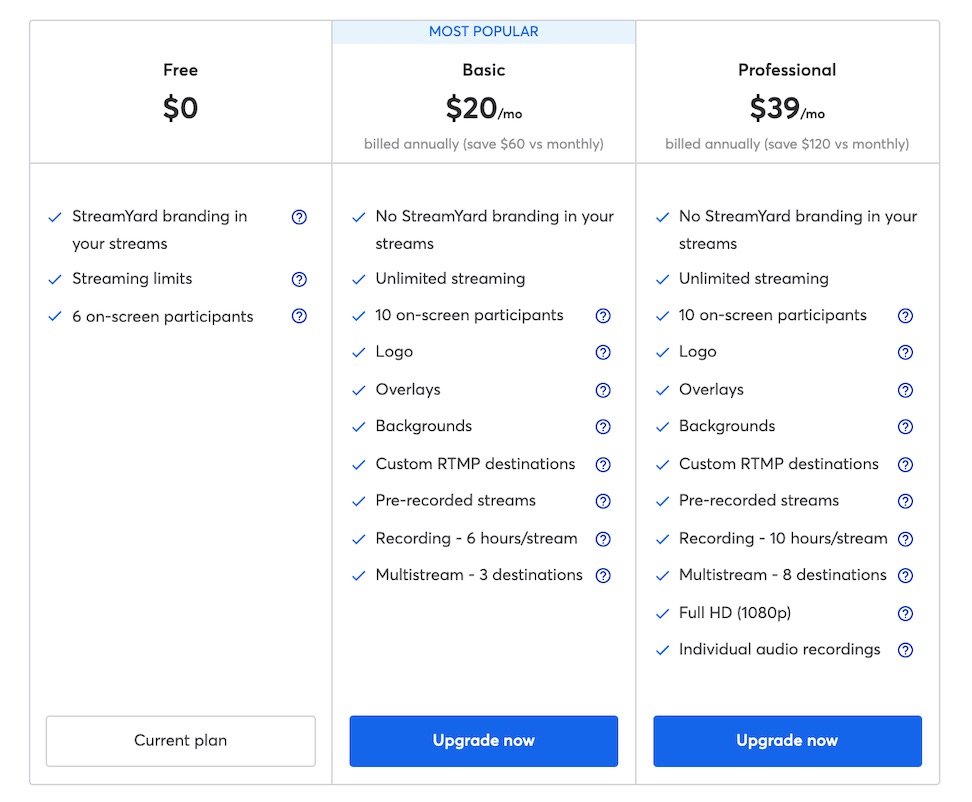The height and width of the screenshot is (802, 972).
Task: Select the Professional plan title
Action: click(787, 70)
